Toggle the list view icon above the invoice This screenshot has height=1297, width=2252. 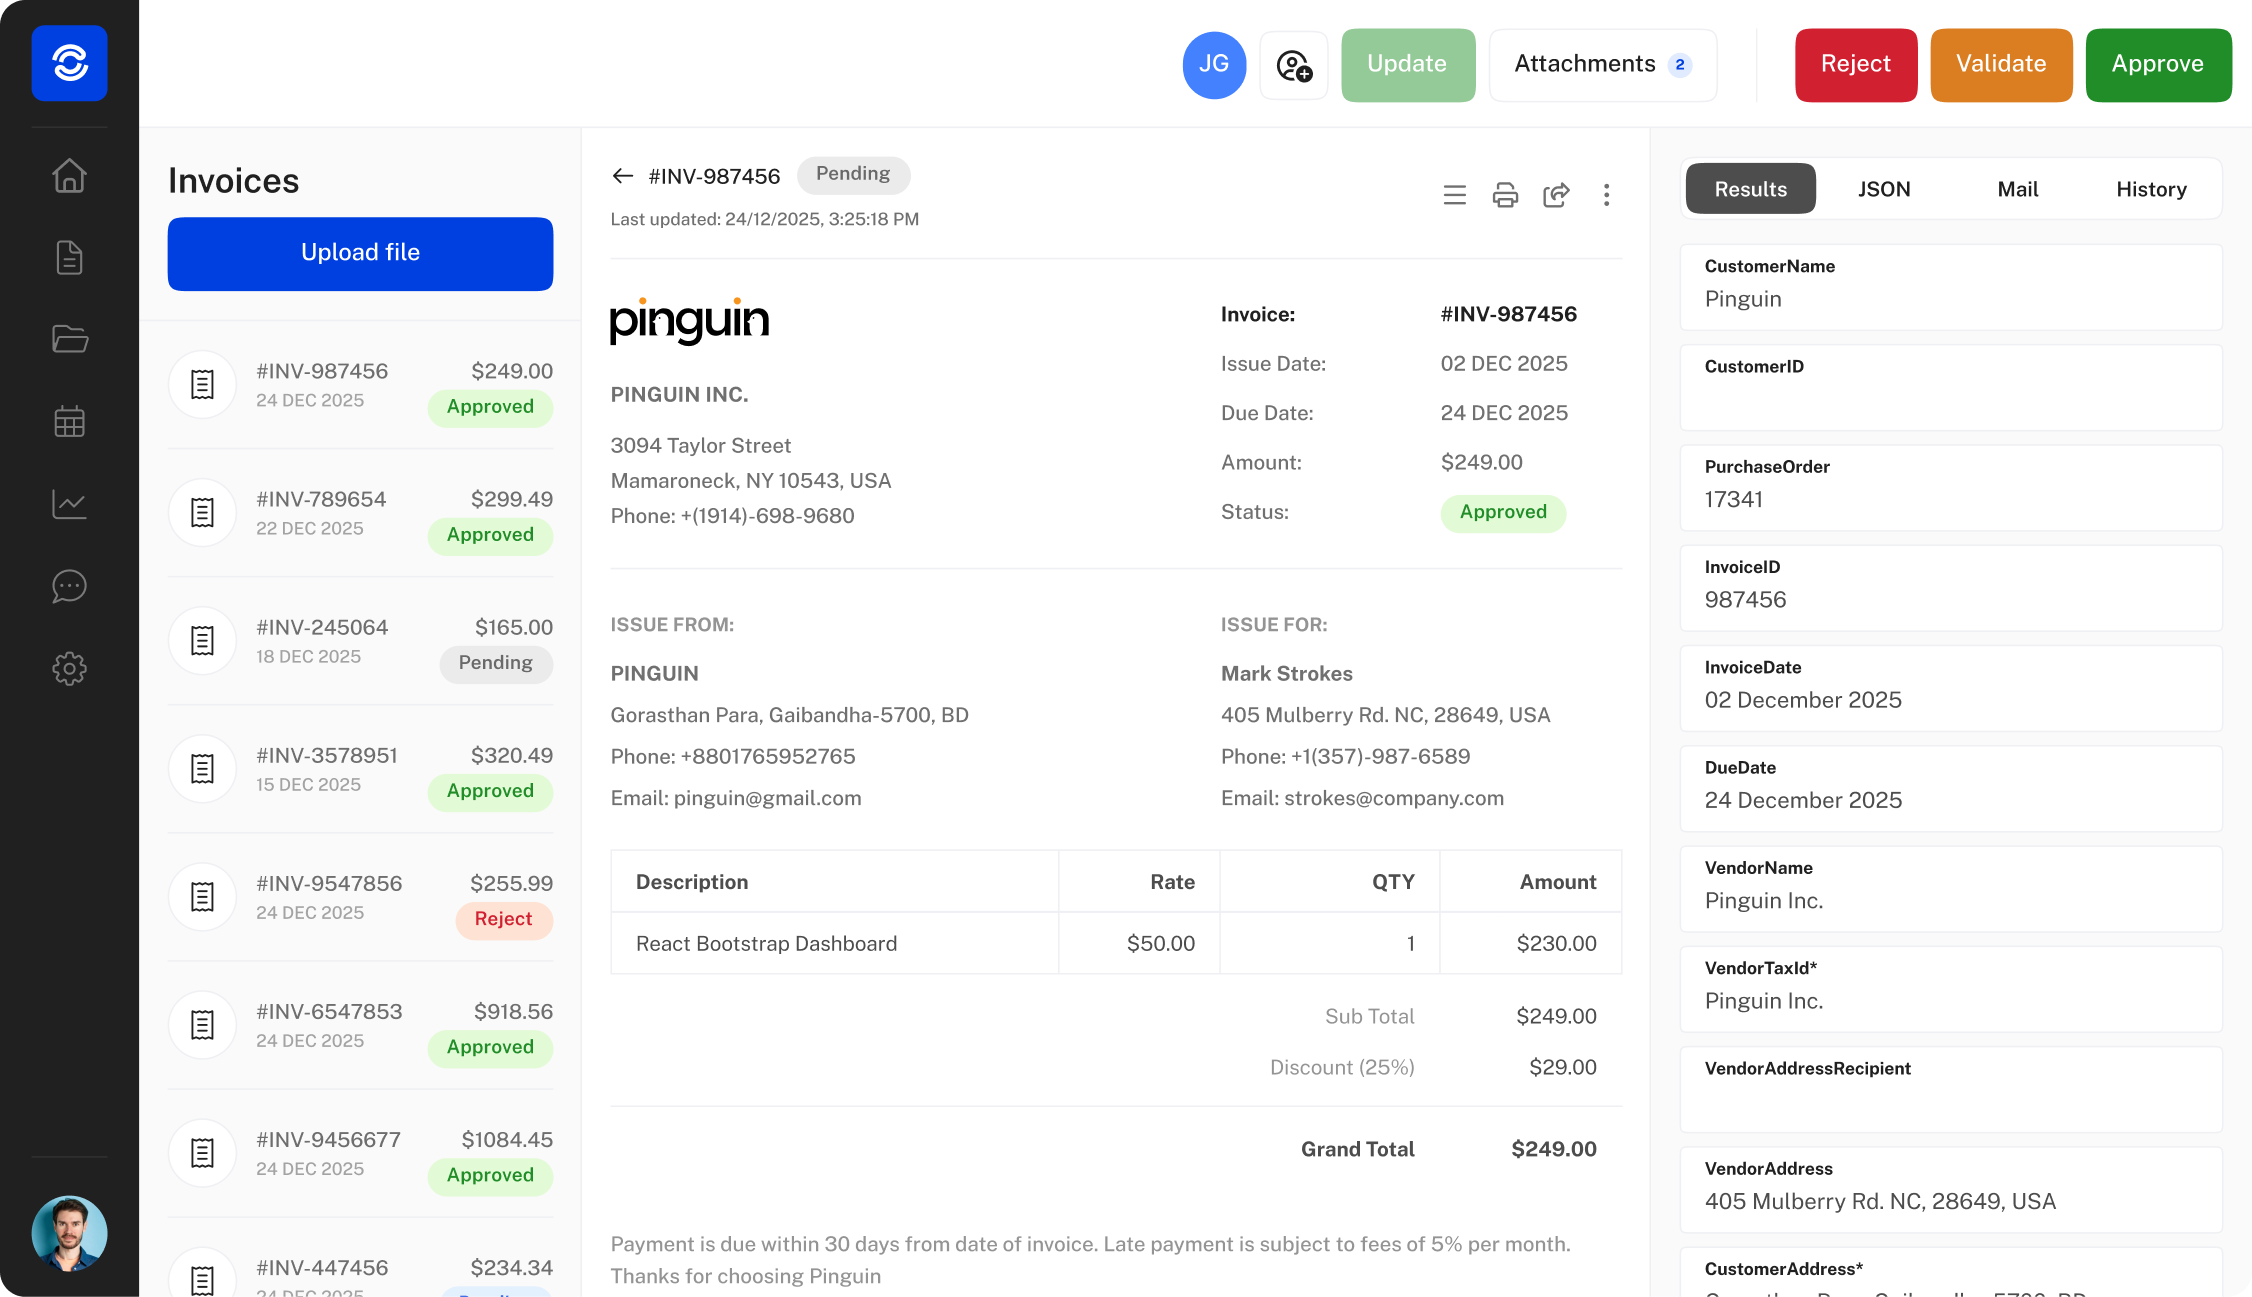(x=1455, y=195)
